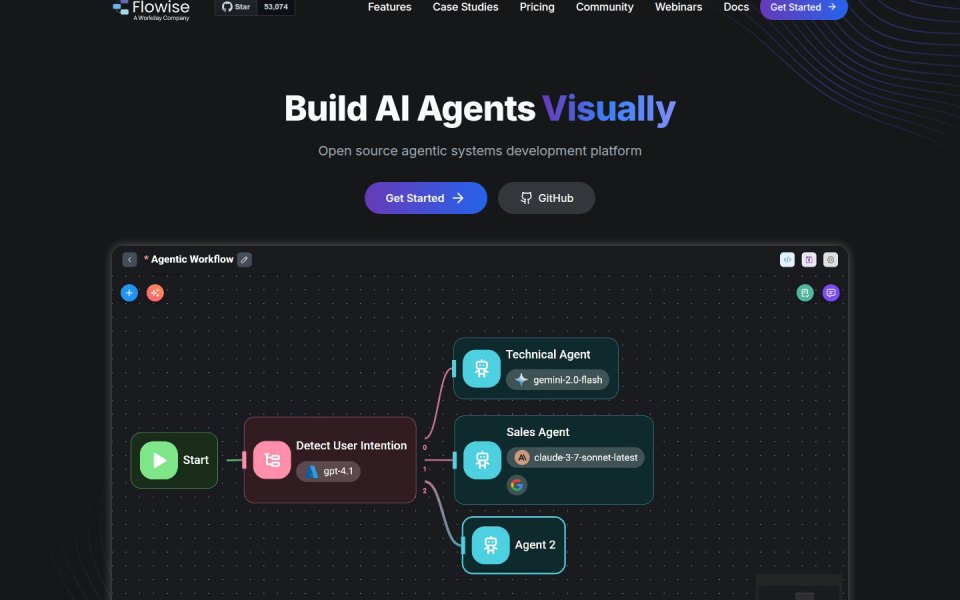This screenshot has height=600, width=960.
Task: Click the Google tool icon in Sales Agent
Action: pos(517,485)
